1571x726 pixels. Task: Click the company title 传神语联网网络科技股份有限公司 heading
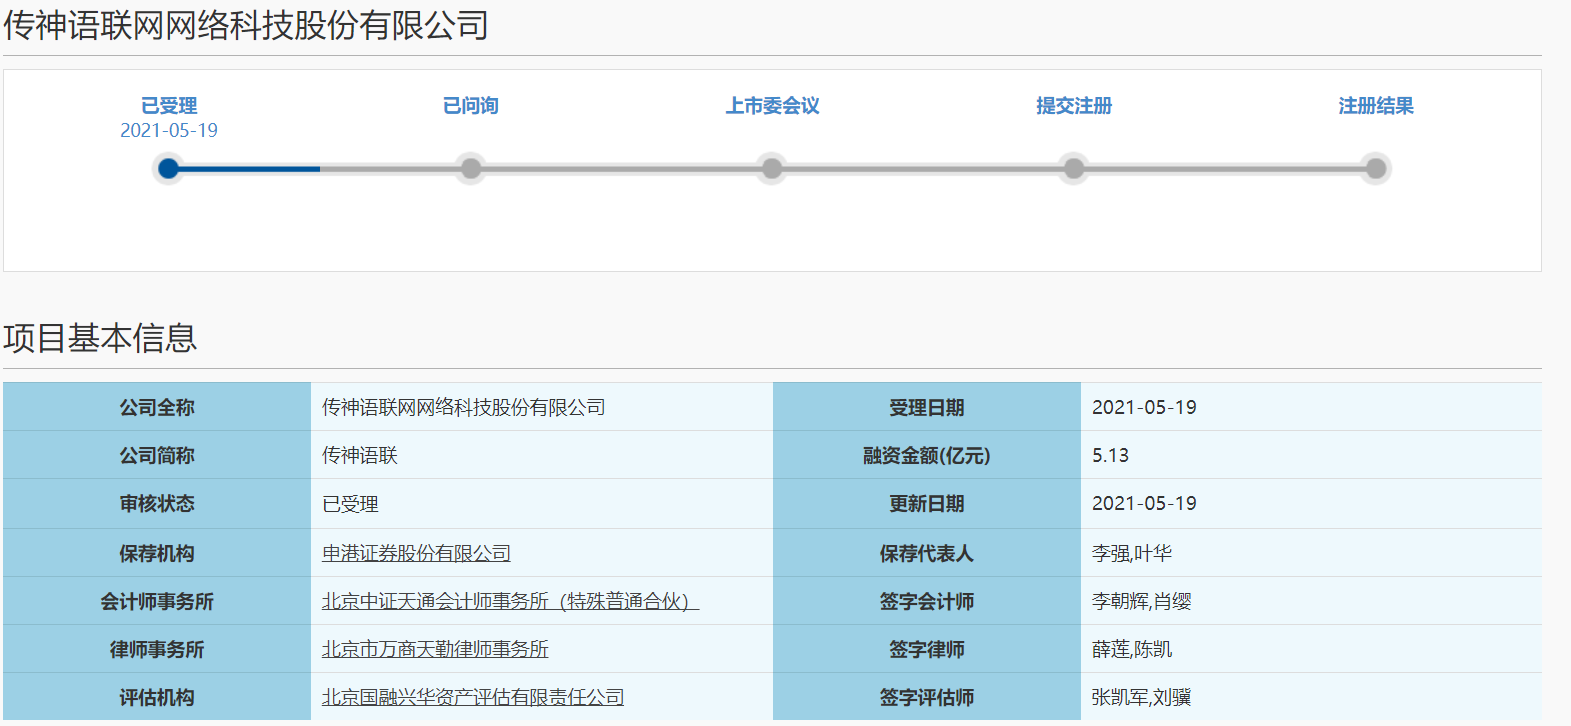[x=246, y=25]
